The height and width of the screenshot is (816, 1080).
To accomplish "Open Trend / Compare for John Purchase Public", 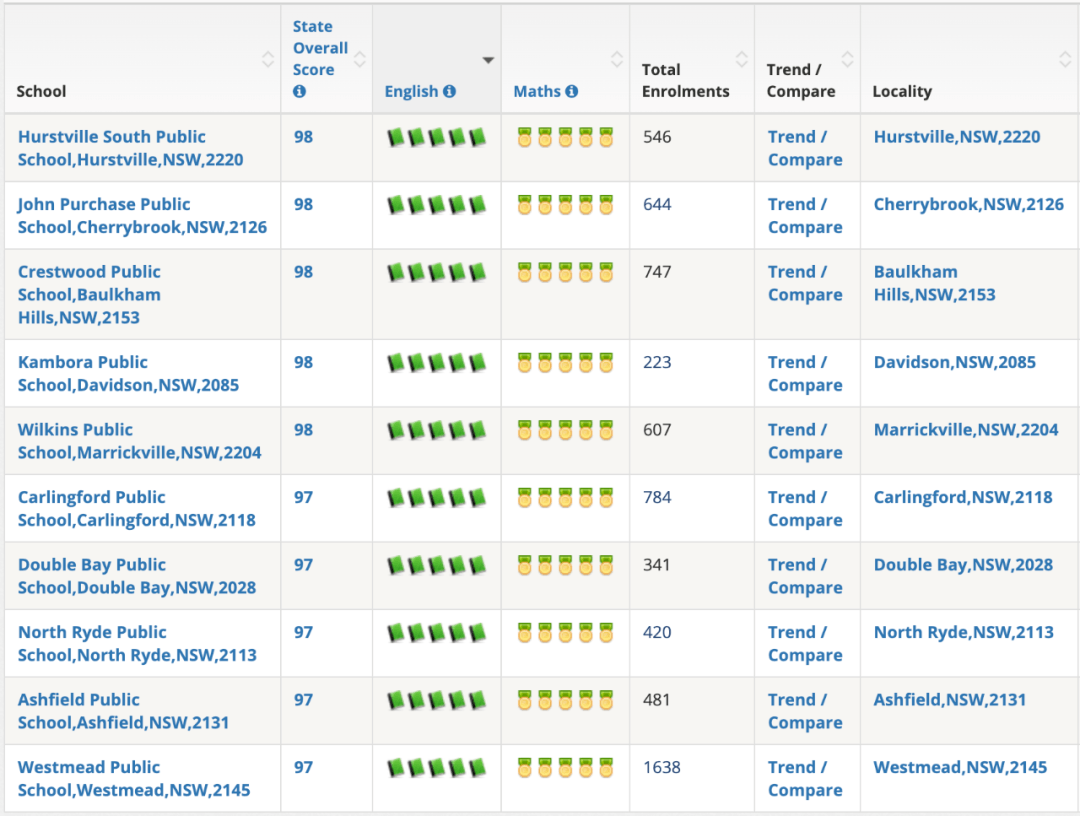I will pos(805,216).
